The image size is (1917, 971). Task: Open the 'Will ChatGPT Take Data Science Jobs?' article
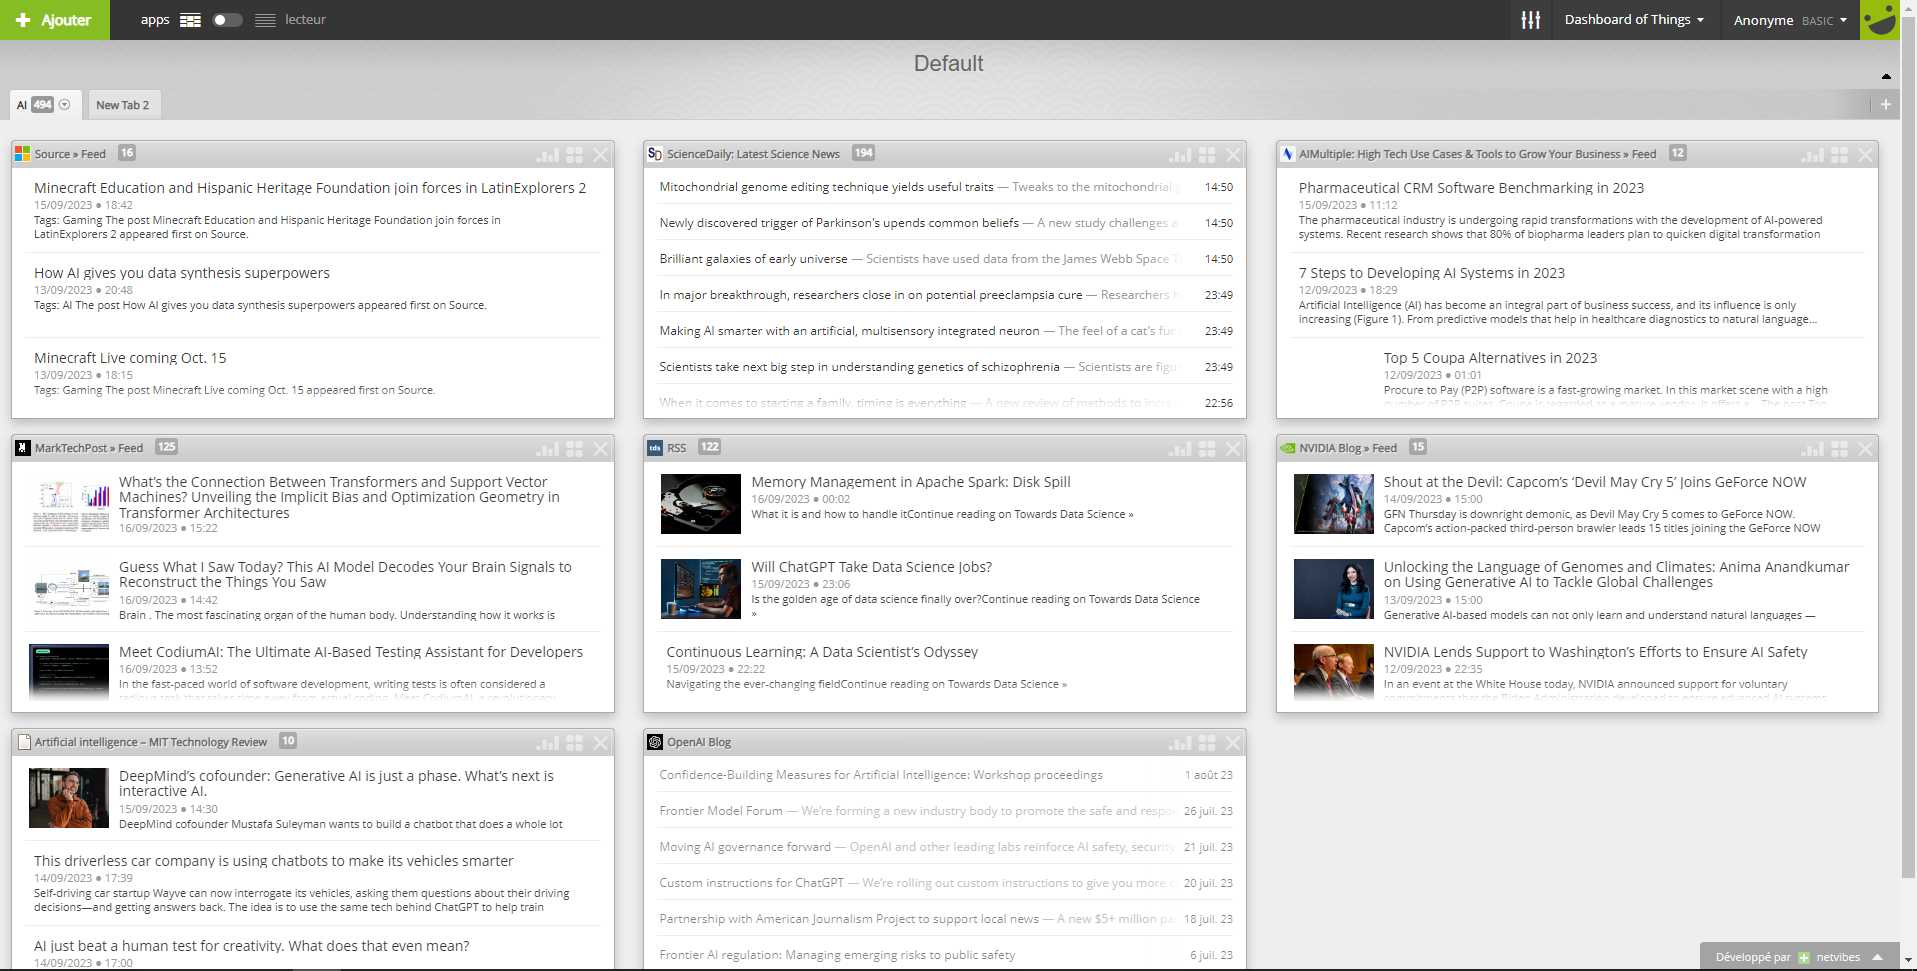tap(871, 567)
